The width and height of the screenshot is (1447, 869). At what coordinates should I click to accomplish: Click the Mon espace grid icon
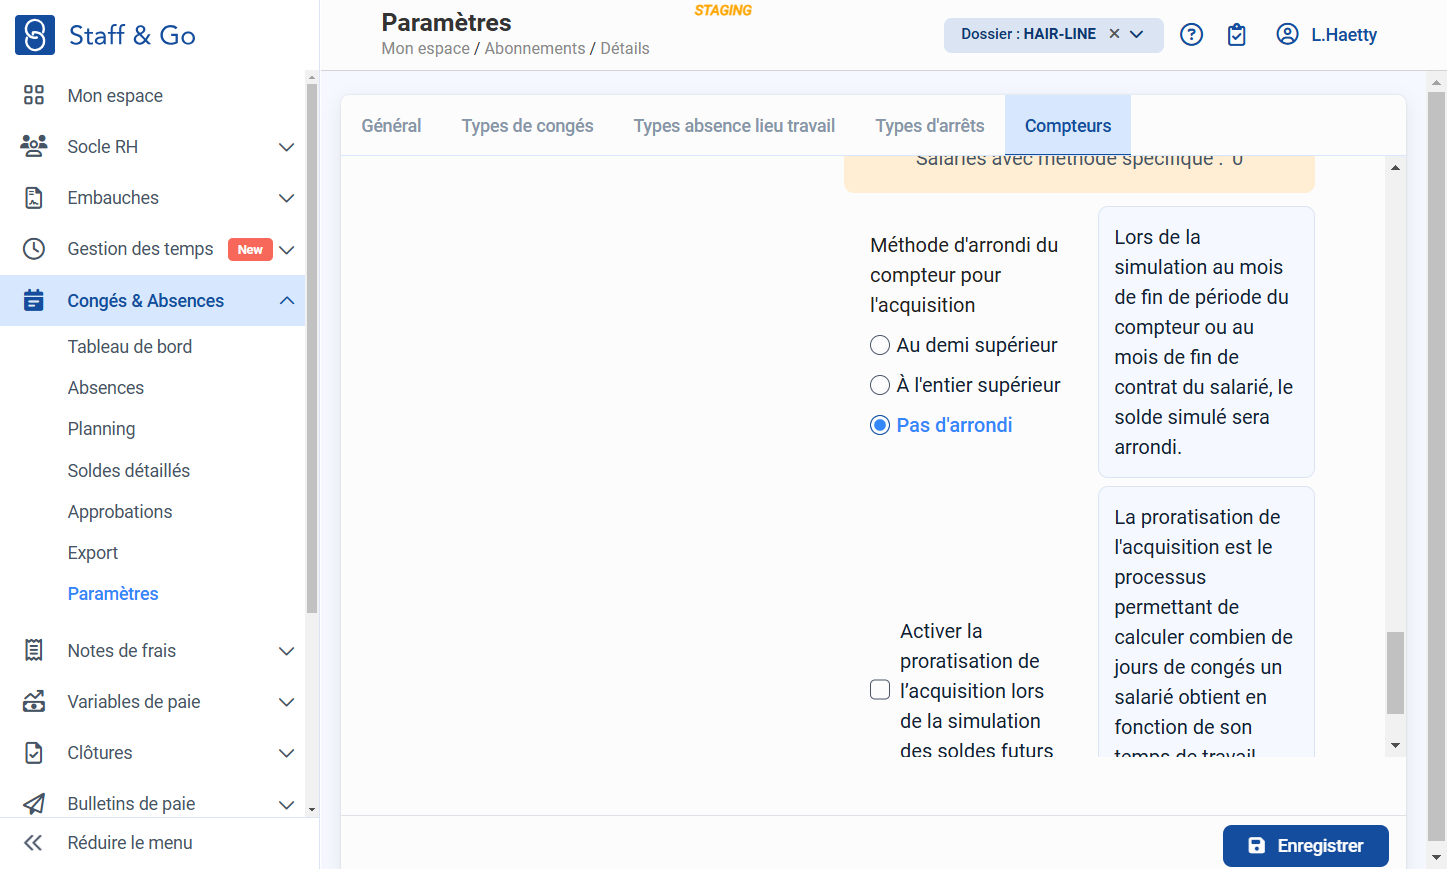34,95
